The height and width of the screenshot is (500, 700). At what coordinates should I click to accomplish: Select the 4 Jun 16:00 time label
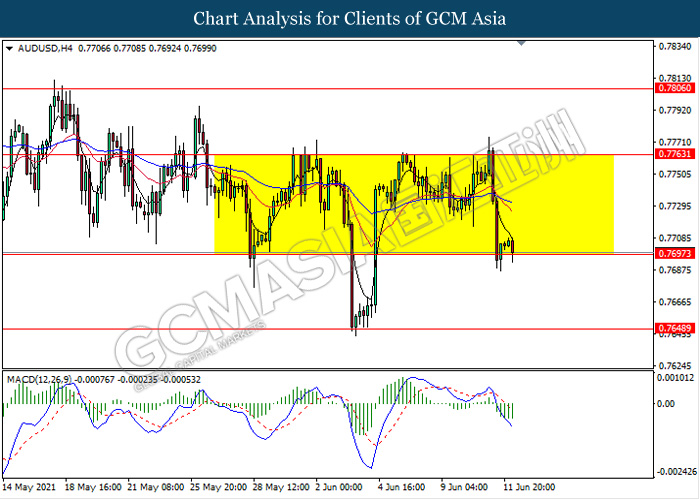click(401, 487)
